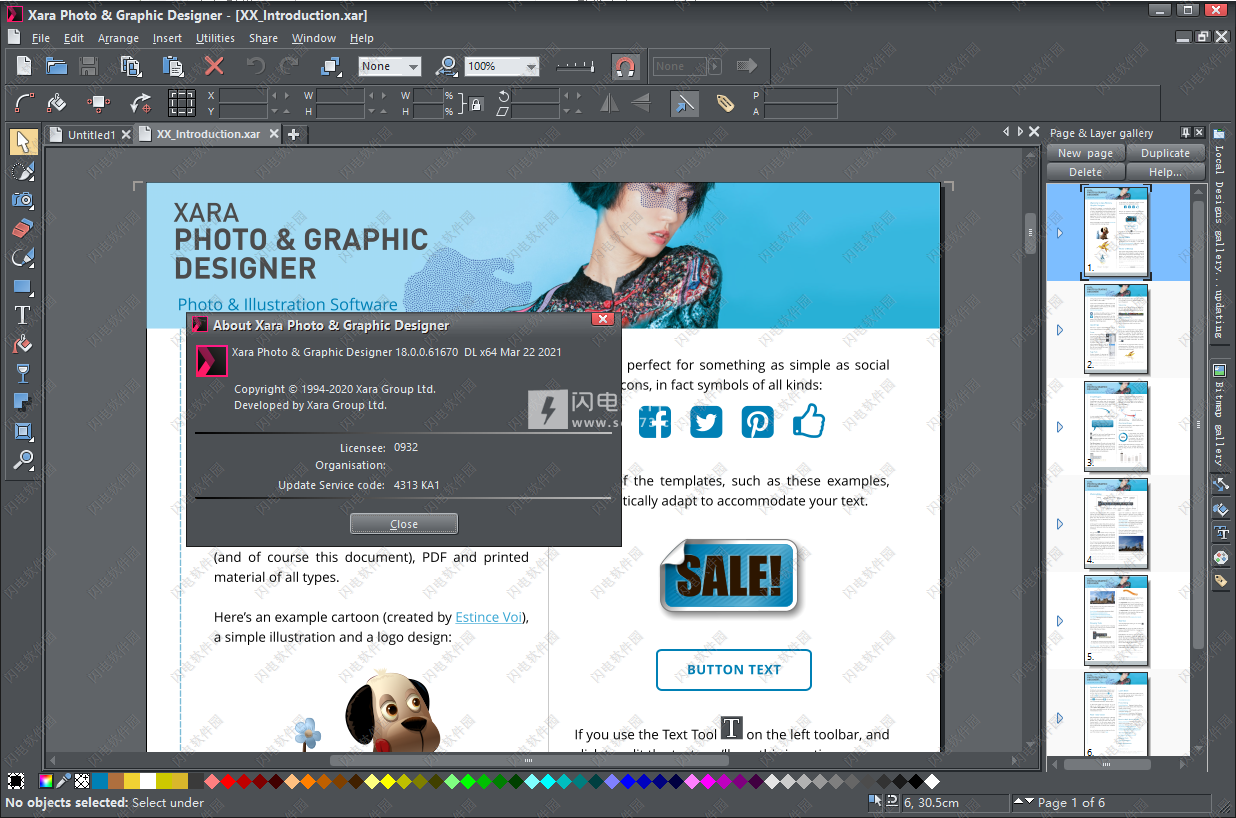
Task: Click the Duplicate page button
Action: [x=1165, y=153]
